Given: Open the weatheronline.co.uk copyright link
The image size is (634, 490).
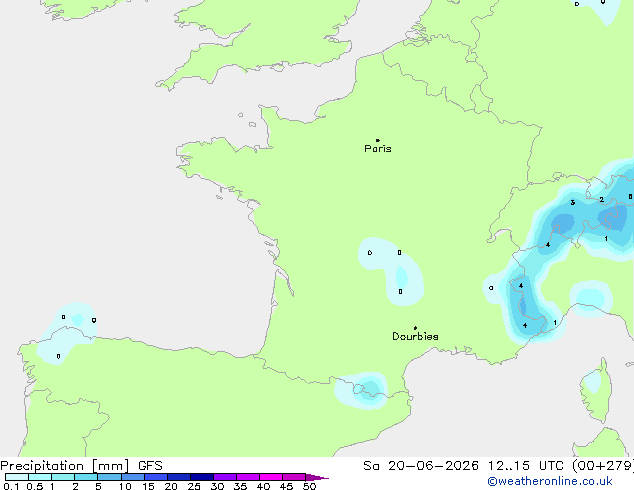Looking at the screenshot, I should 550,481.
